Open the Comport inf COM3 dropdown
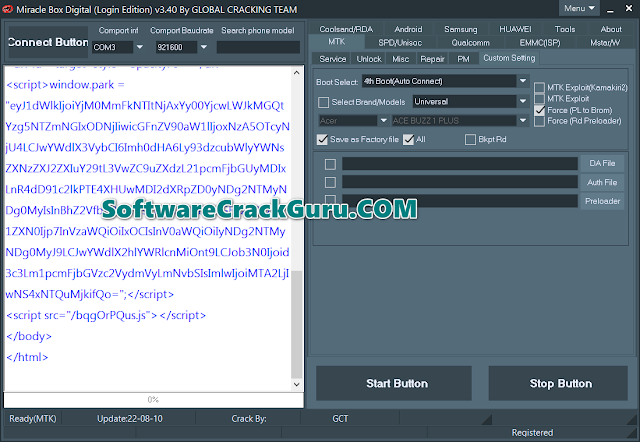The width and height of the screenshot is (640, 442). [140, 47]
